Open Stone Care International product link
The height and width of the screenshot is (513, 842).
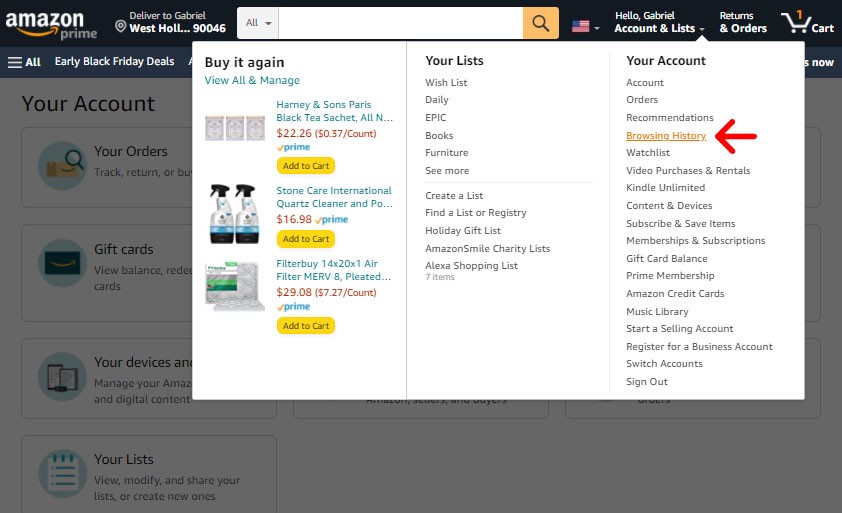coord(335,197)
